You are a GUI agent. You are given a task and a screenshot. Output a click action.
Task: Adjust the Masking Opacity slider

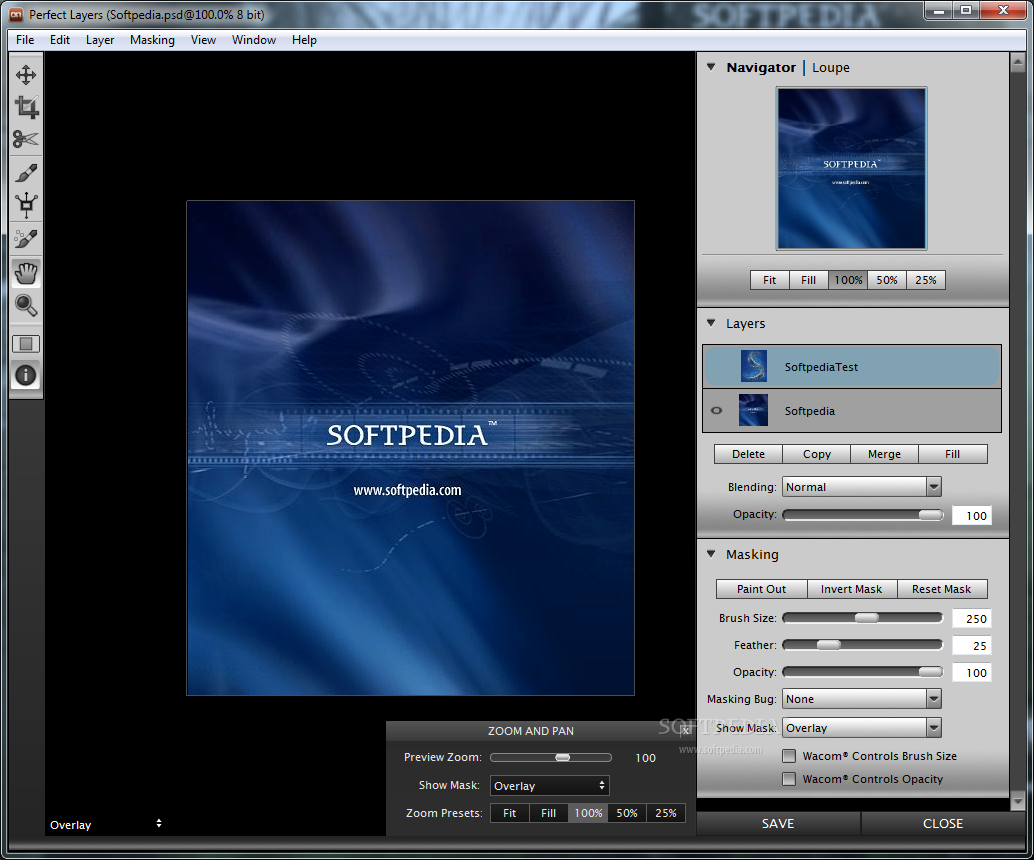click(x=863, y=671)
